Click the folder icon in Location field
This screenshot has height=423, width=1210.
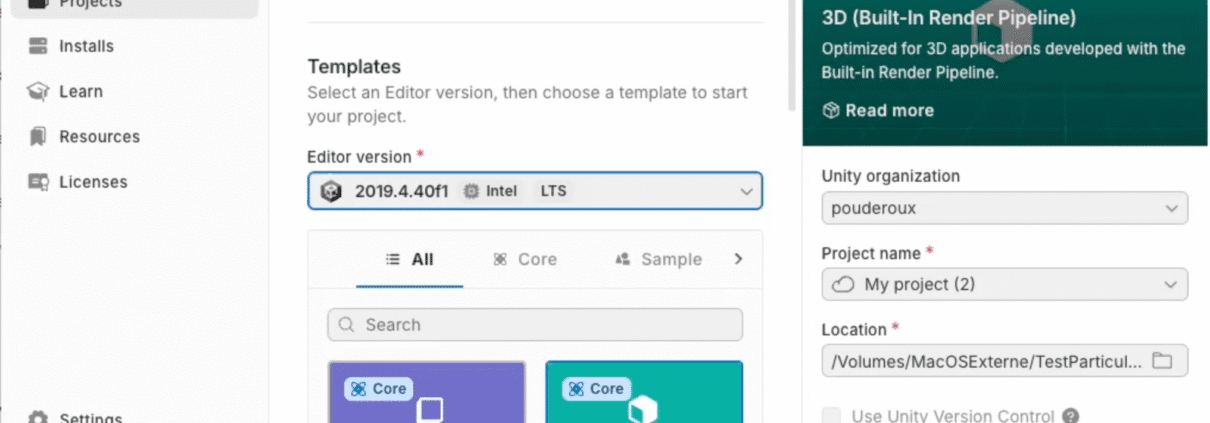(x=1161, y=361)
